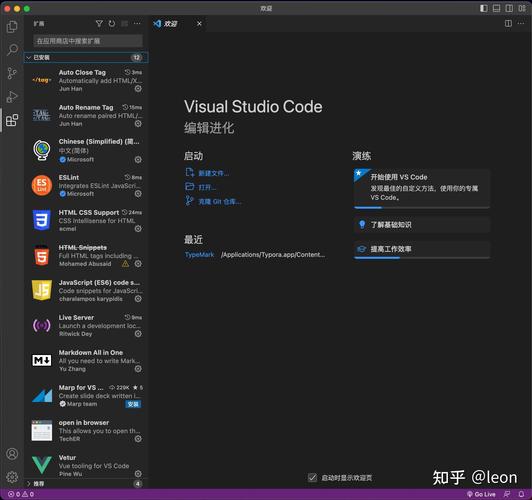Image resolution: width=532 pixels, height=500 pixels.
Task: Select the Extensions view icon
Action: [12, 120]
